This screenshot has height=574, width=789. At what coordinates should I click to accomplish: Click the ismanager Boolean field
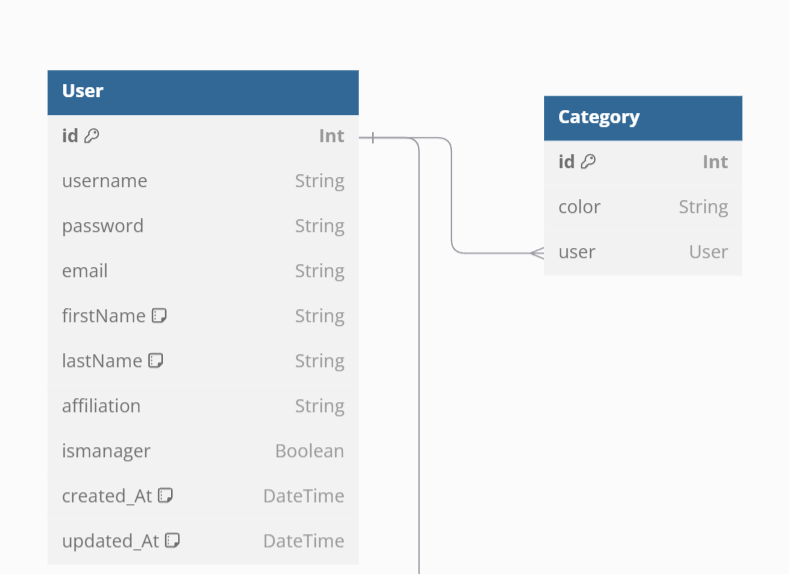(x=202, y=451)
